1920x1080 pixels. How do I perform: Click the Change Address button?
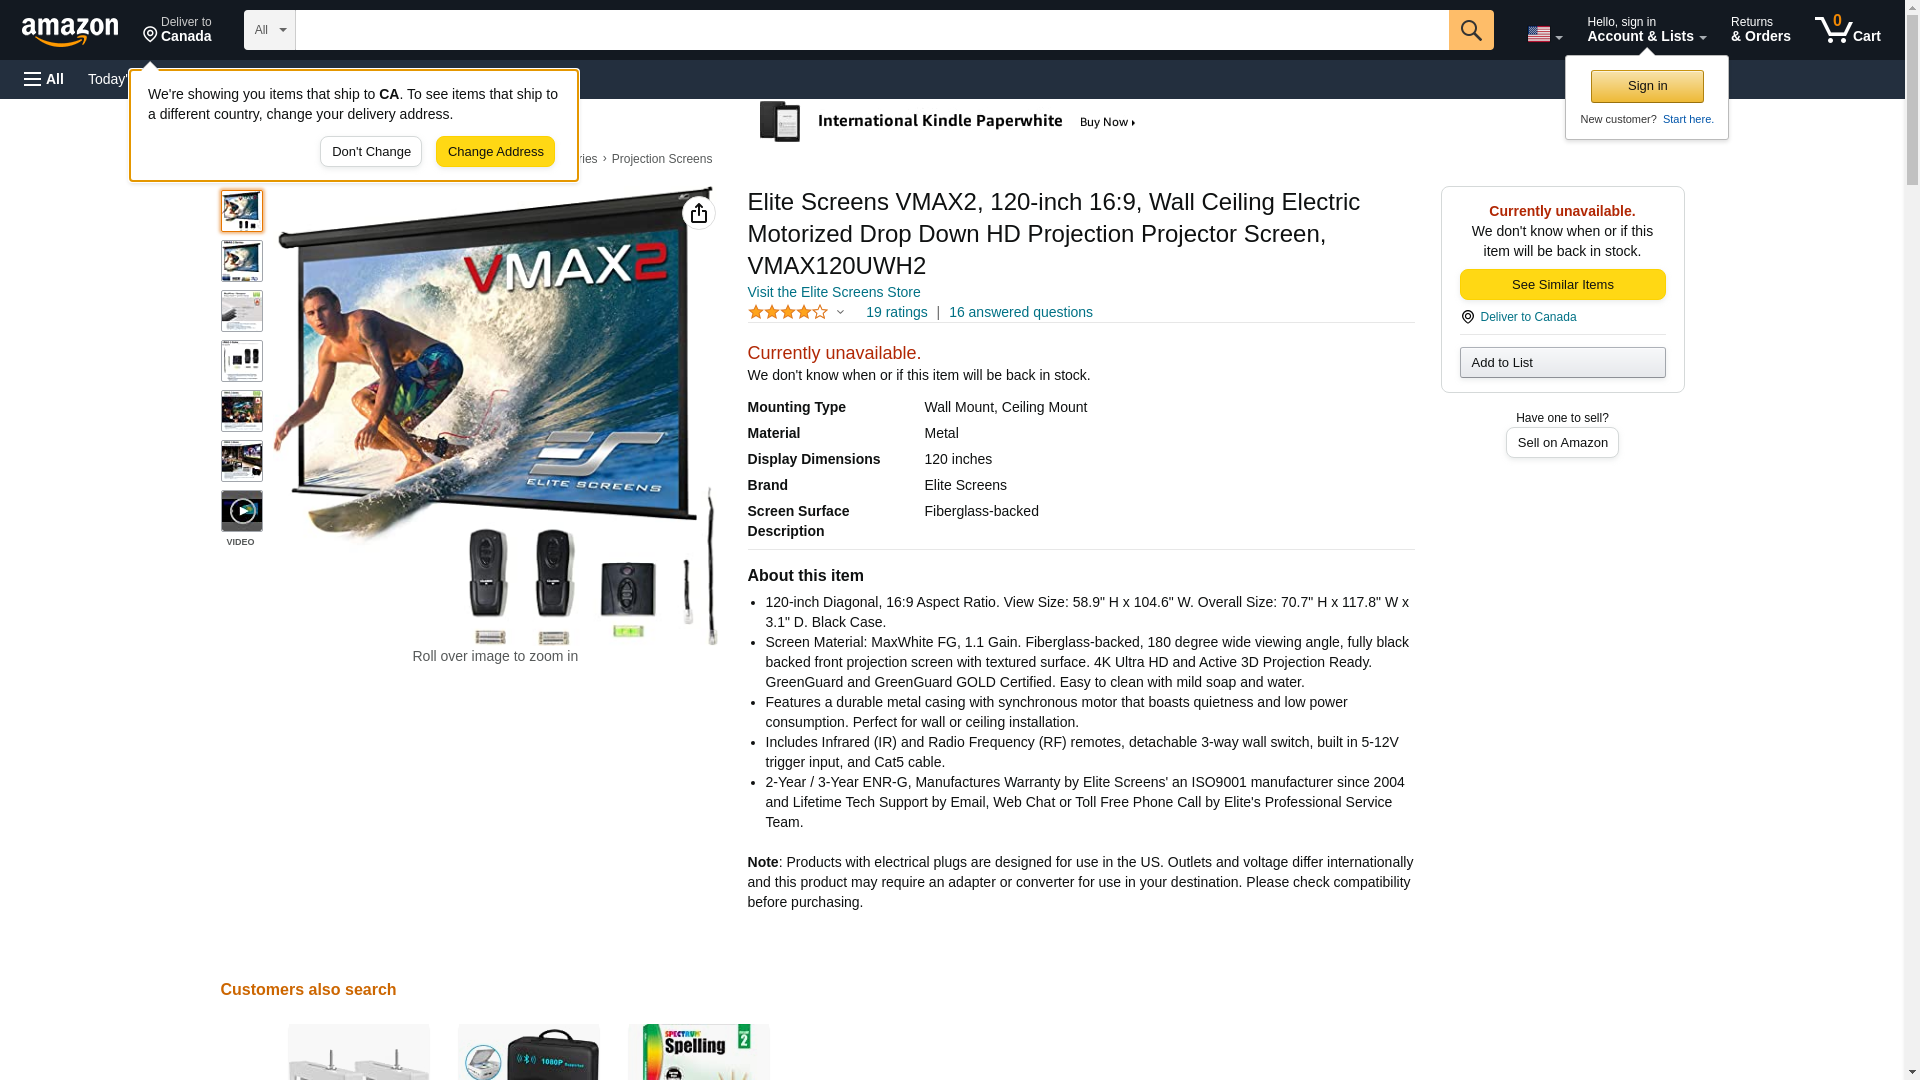coord(495,152)
